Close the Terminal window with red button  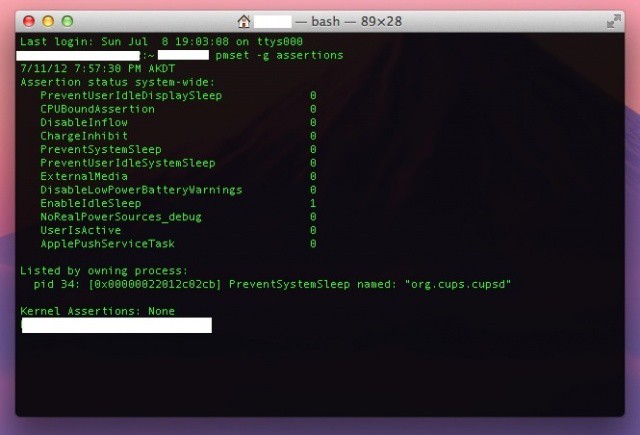pos(30,20)
